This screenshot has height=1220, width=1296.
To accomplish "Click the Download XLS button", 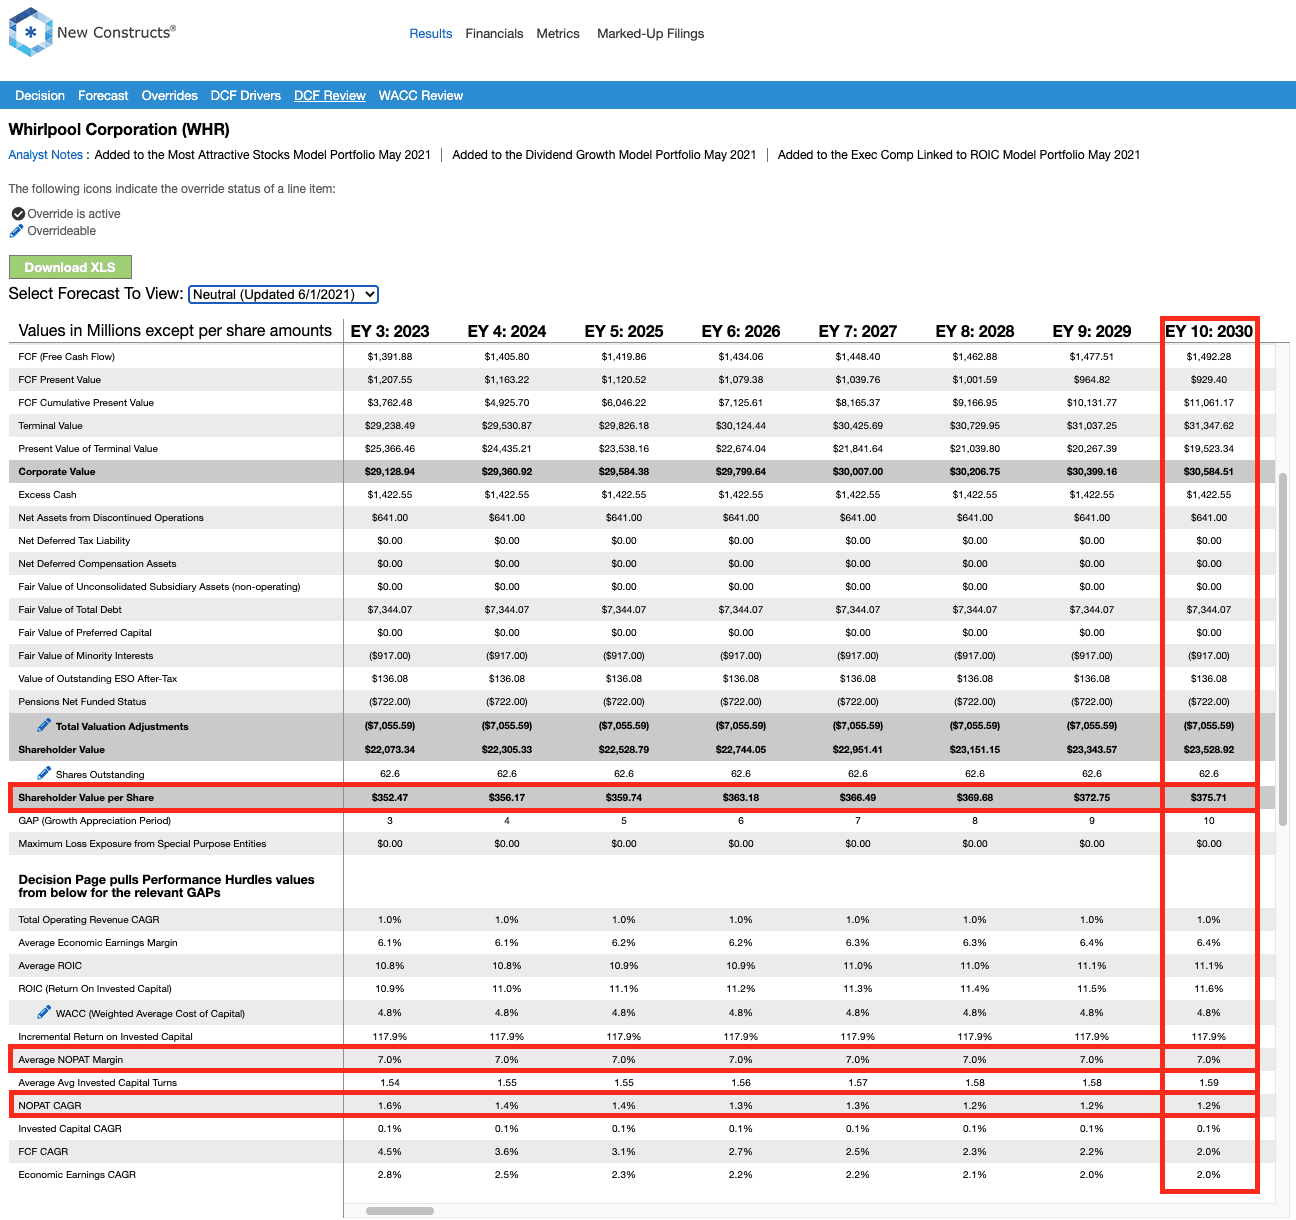I will [70, 267].
